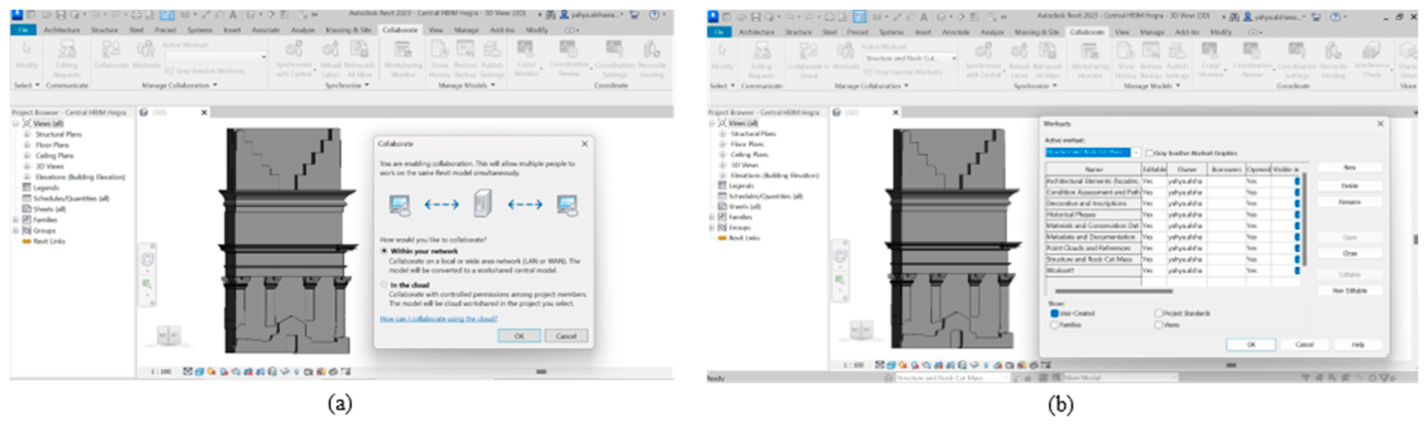Expand Manage Collaboration panel in figure (a)
Screen dimensions: 1427x428
[180, 86]
